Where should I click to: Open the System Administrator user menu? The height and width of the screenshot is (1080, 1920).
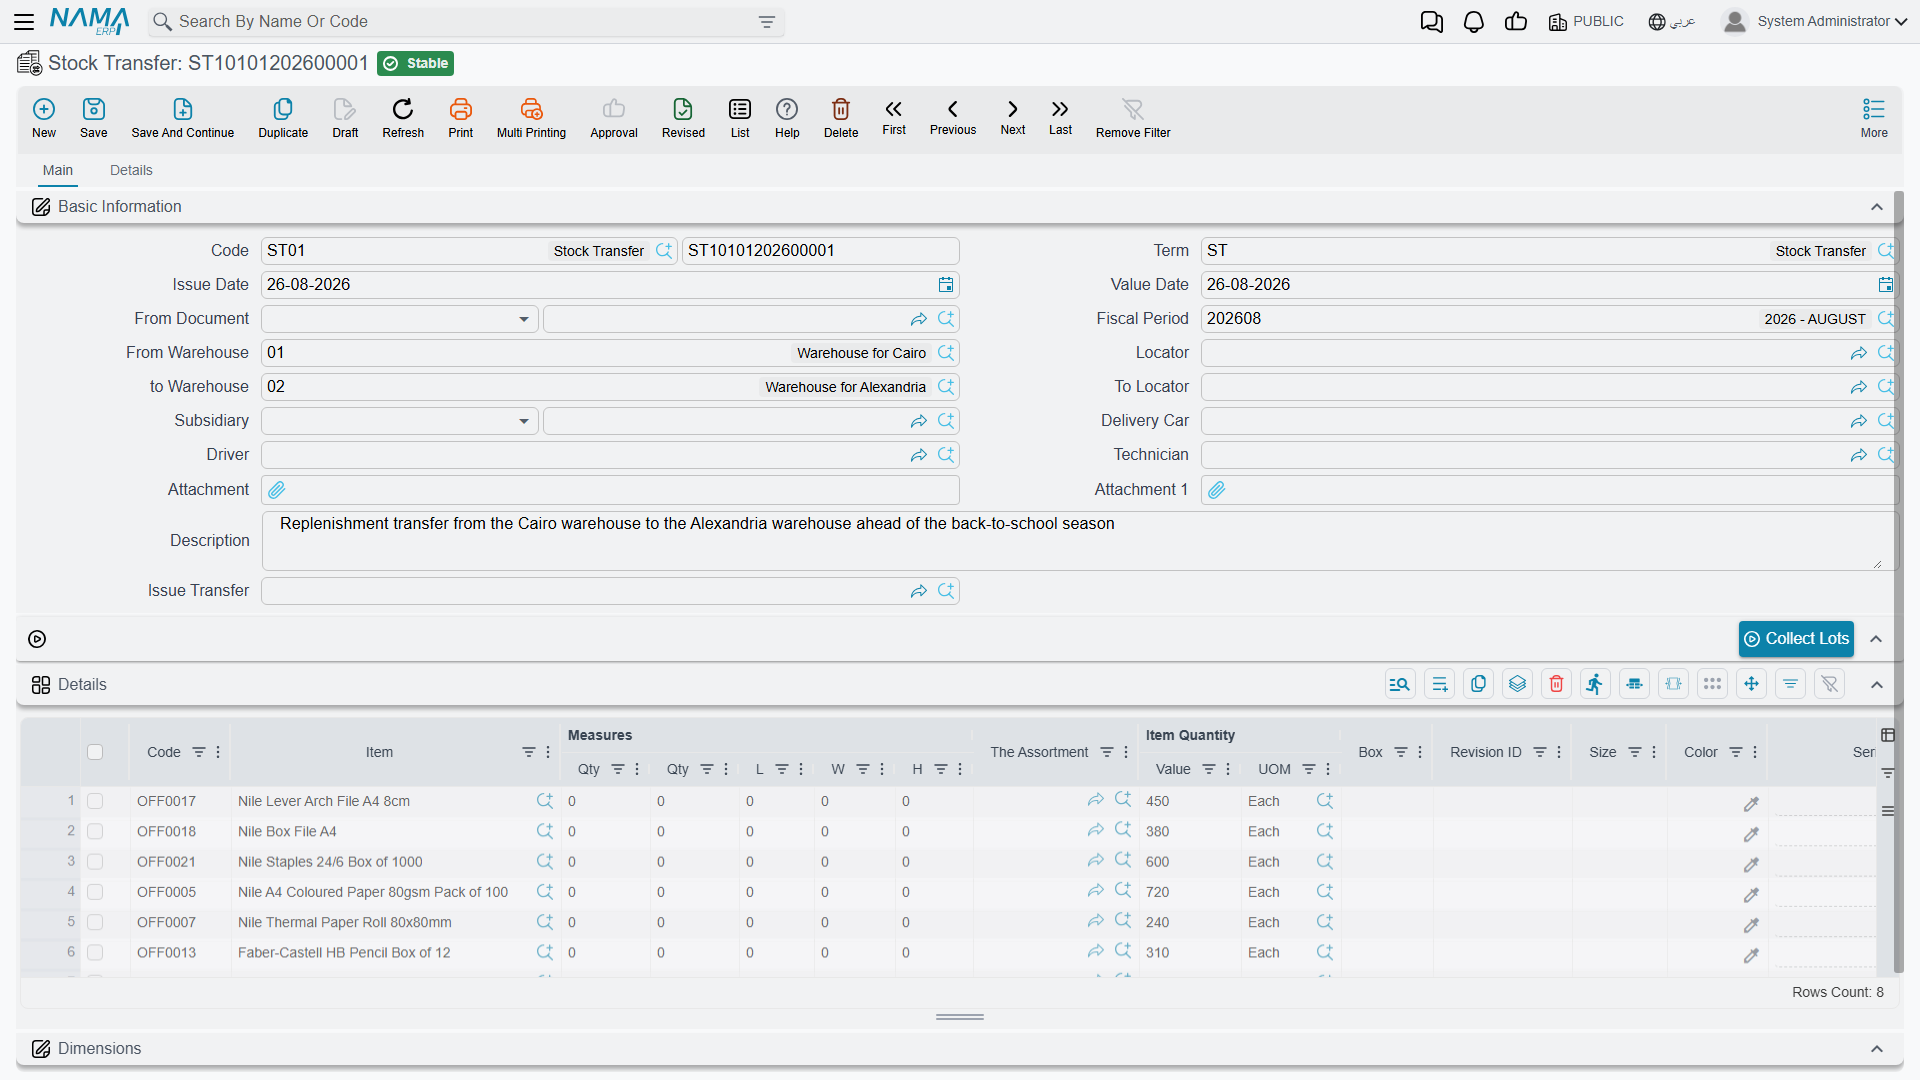pos(1815,22)
